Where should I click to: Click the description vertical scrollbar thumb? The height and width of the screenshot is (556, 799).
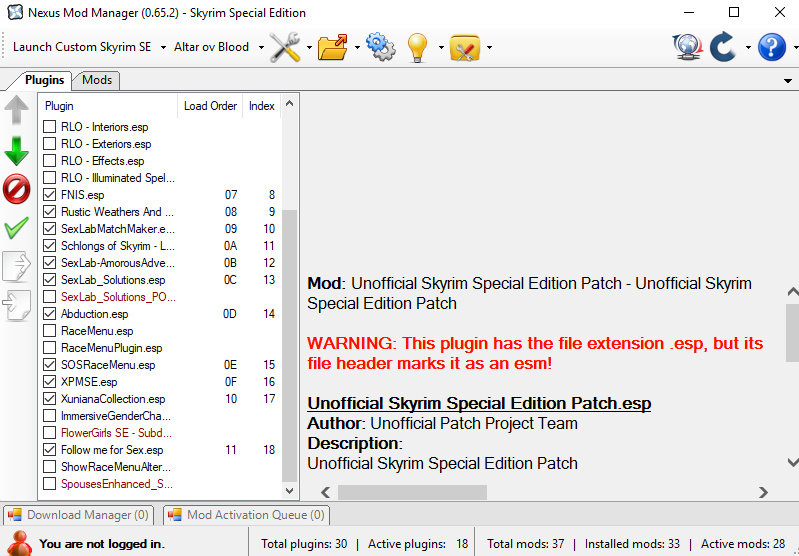click(x=792, y=333)
